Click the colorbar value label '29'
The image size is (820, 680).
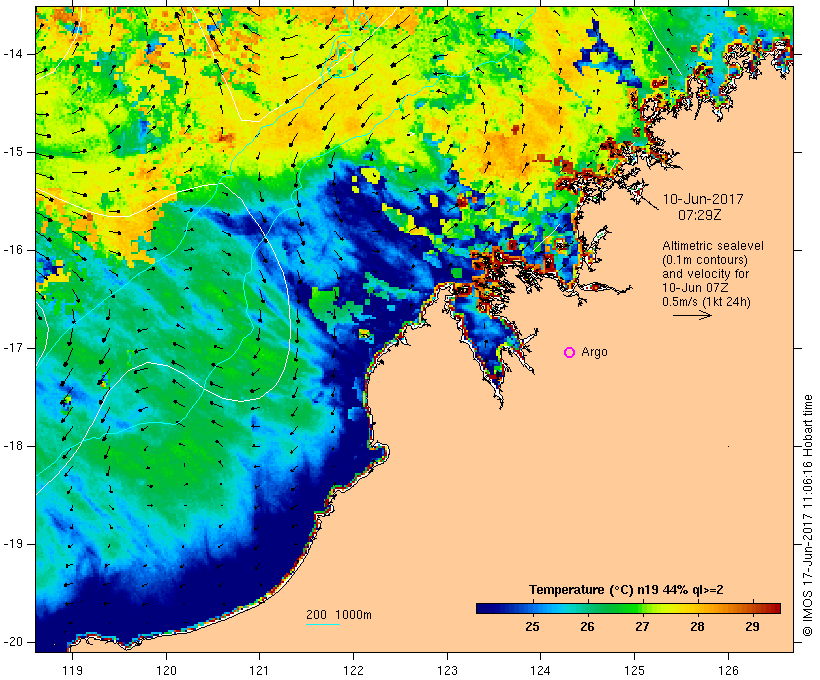click(753, 627)
